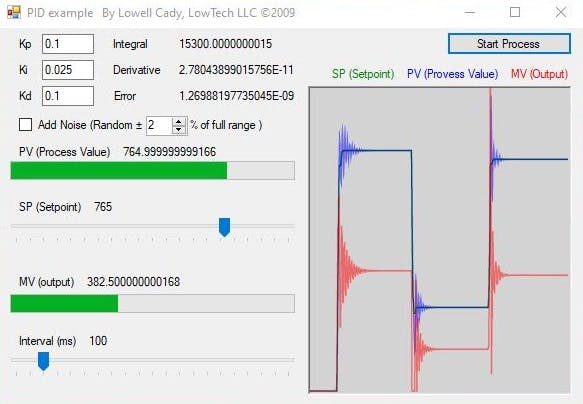583x404 pixels.
Task: Click the Integral label
Action: [x=130, y=44]
